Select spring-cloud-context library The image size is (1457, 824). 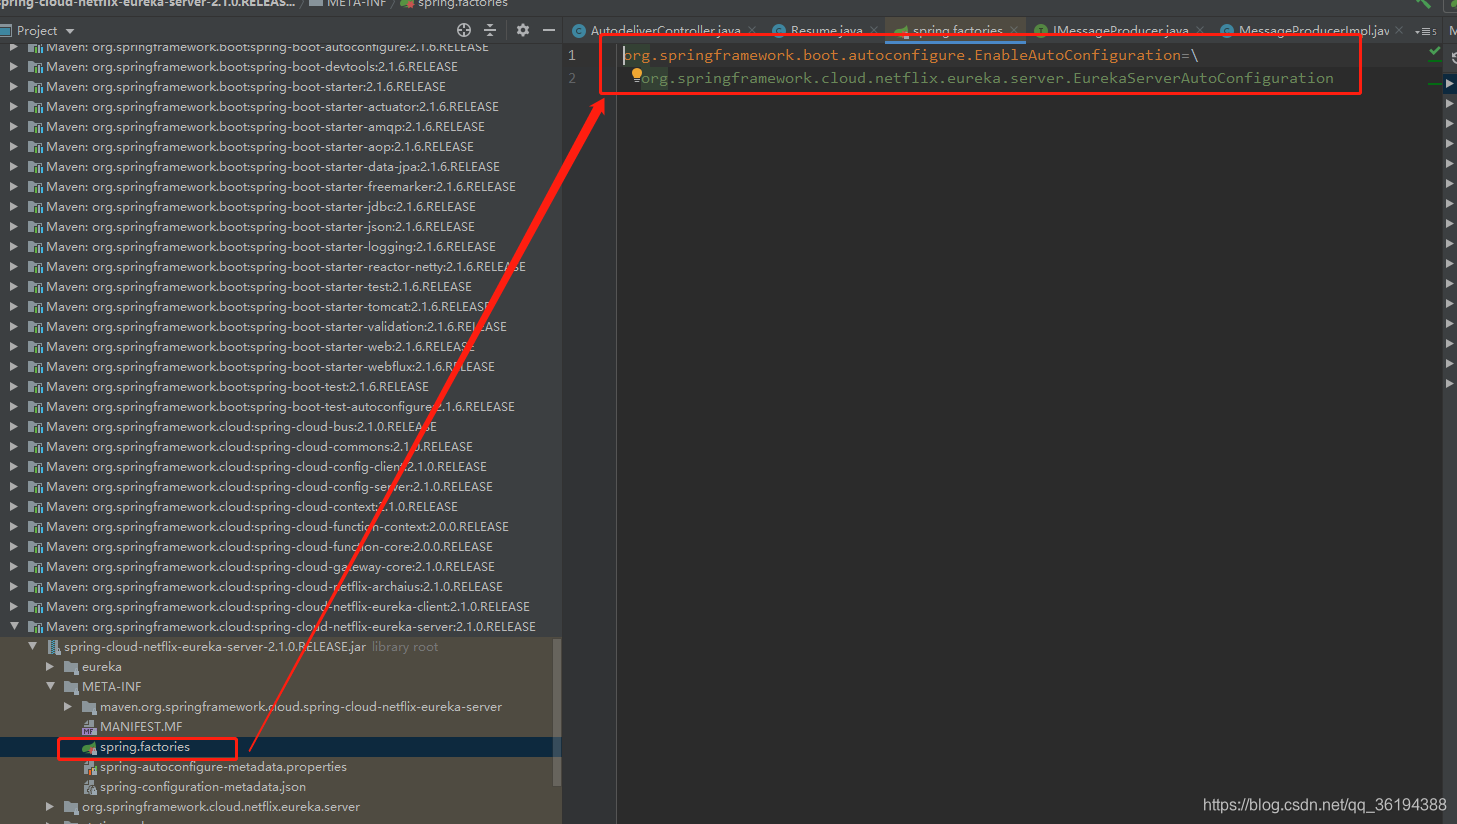[x=252, y=507]
